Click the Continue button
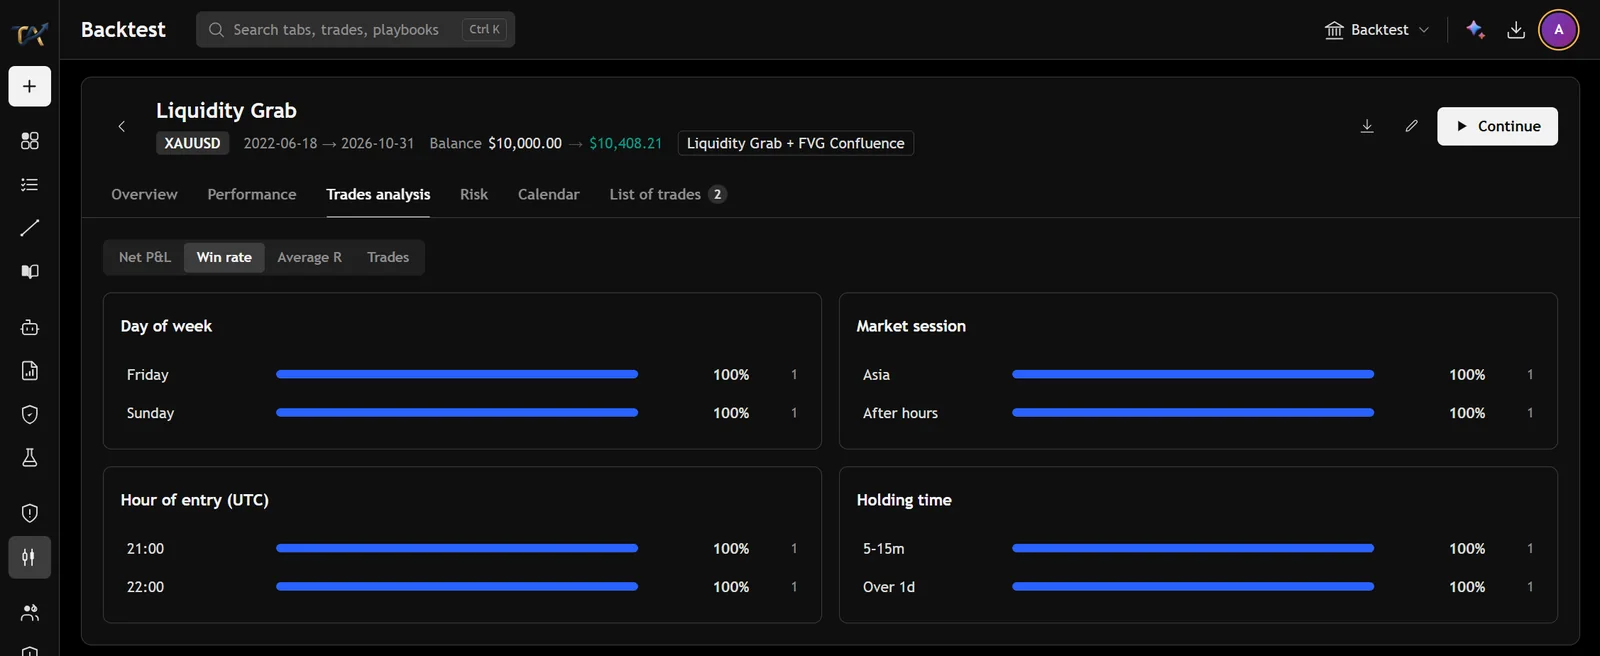 point(1497,126)
